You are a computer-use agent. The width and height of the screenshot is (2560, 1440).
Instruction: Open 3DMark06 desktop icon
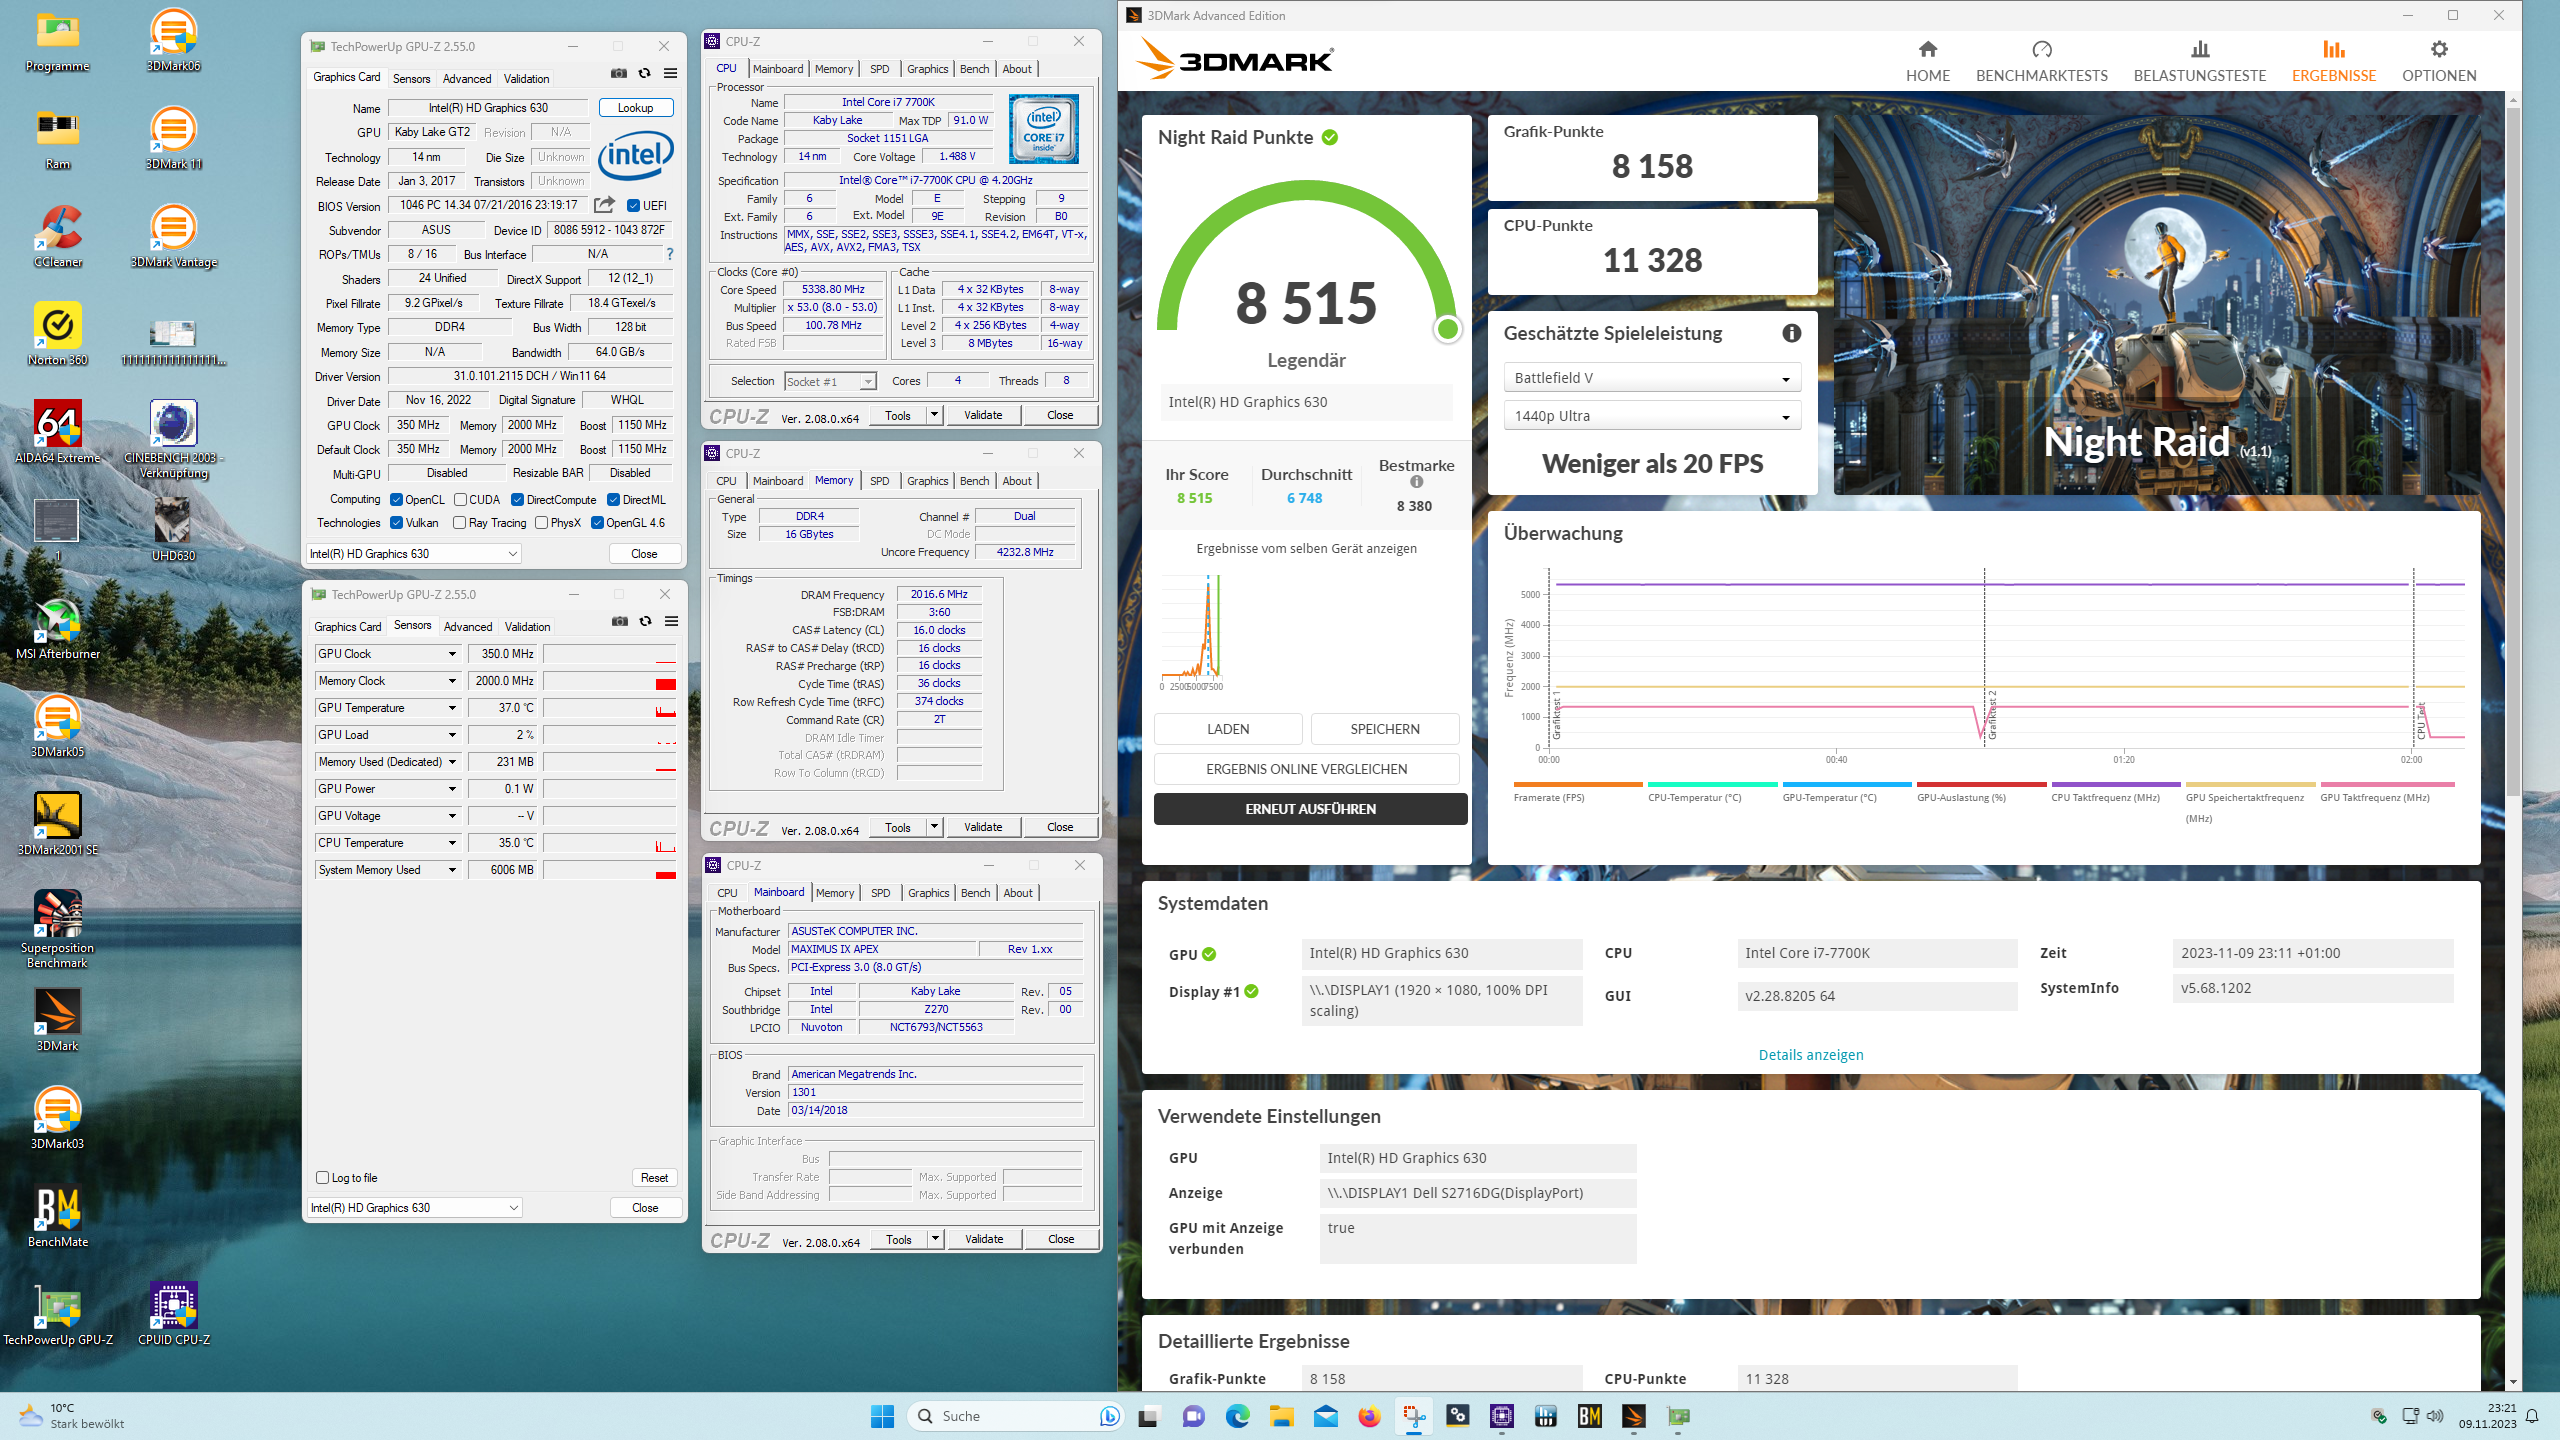[x=173, y=40]
